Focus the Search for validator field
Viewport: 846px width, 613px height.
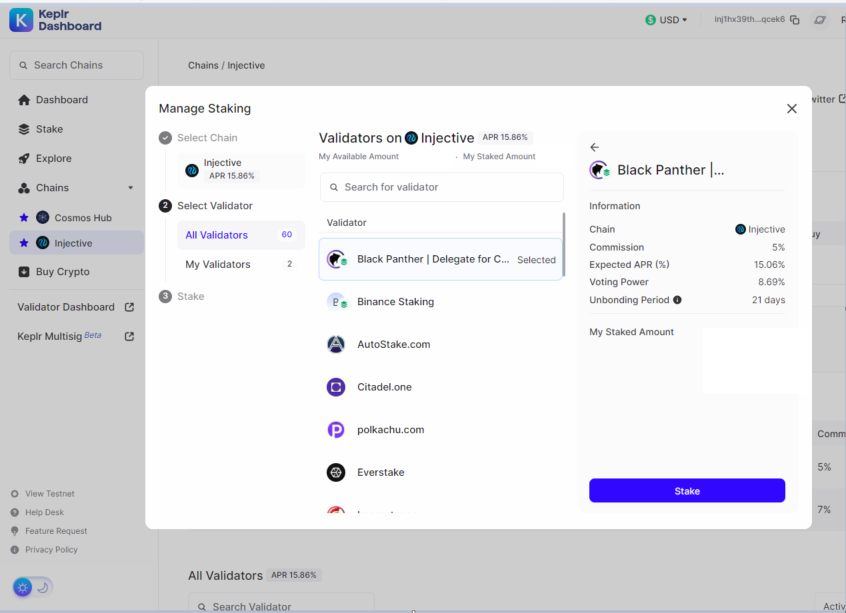441,187
